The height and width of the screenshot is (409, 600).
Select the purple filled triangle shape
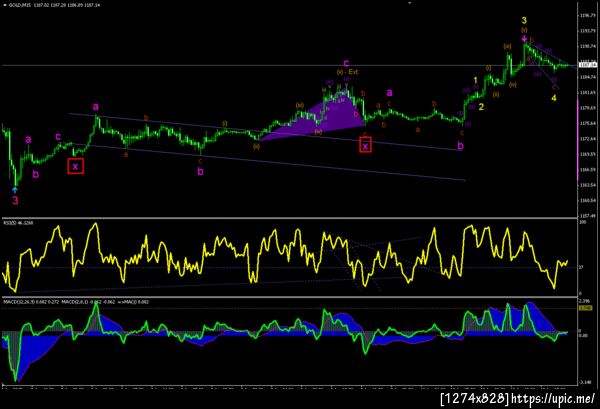pyautogui.click(x=326, y=119)
